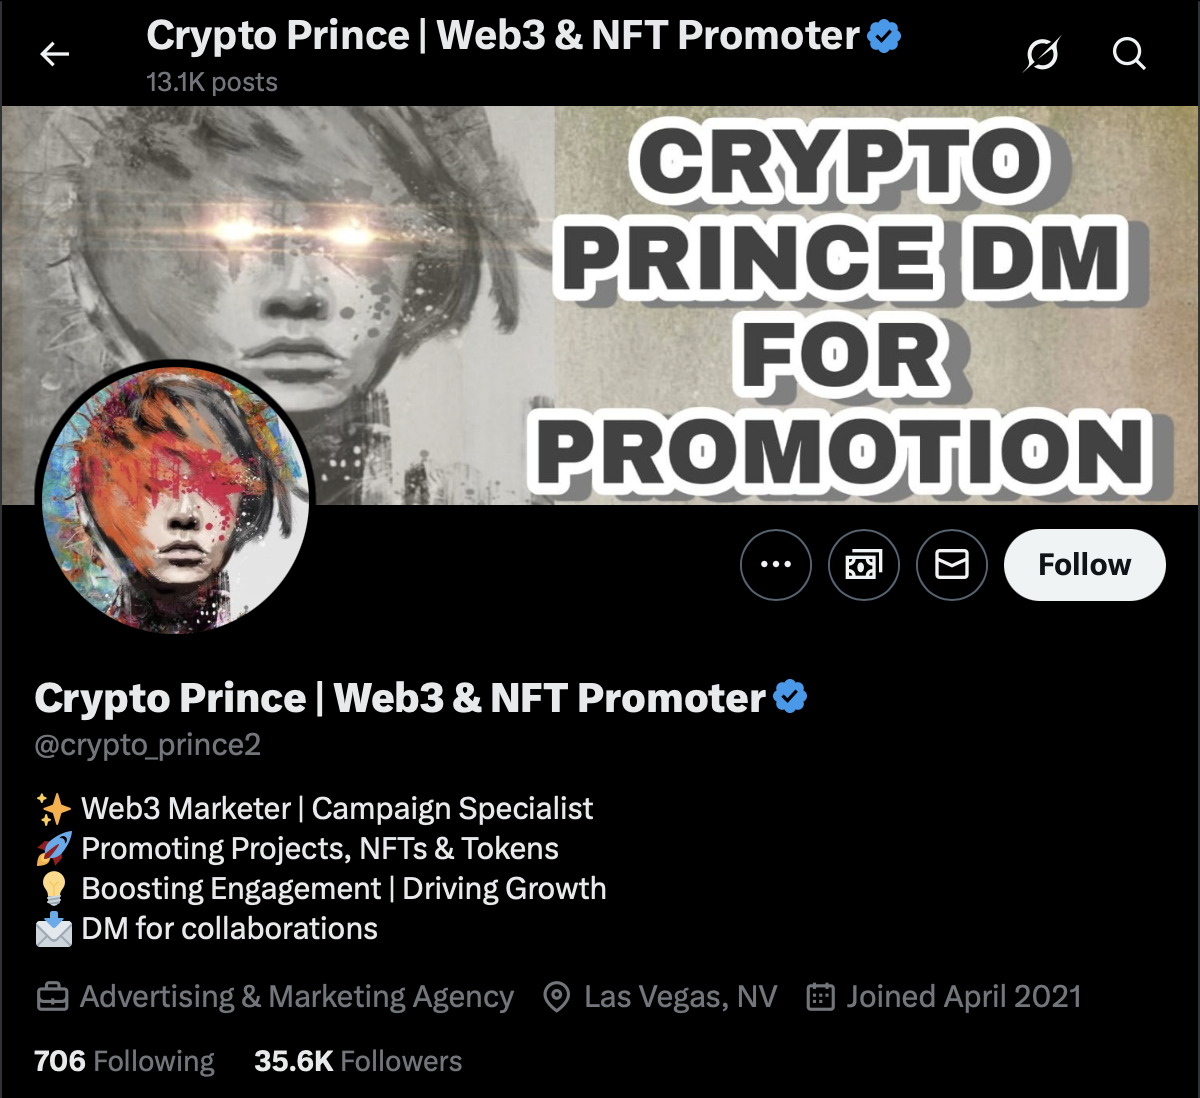Image resolution: width=1200 pixels, height=1098 pixels.
Task: View the 706 Following list
Action: (123, 1061)
